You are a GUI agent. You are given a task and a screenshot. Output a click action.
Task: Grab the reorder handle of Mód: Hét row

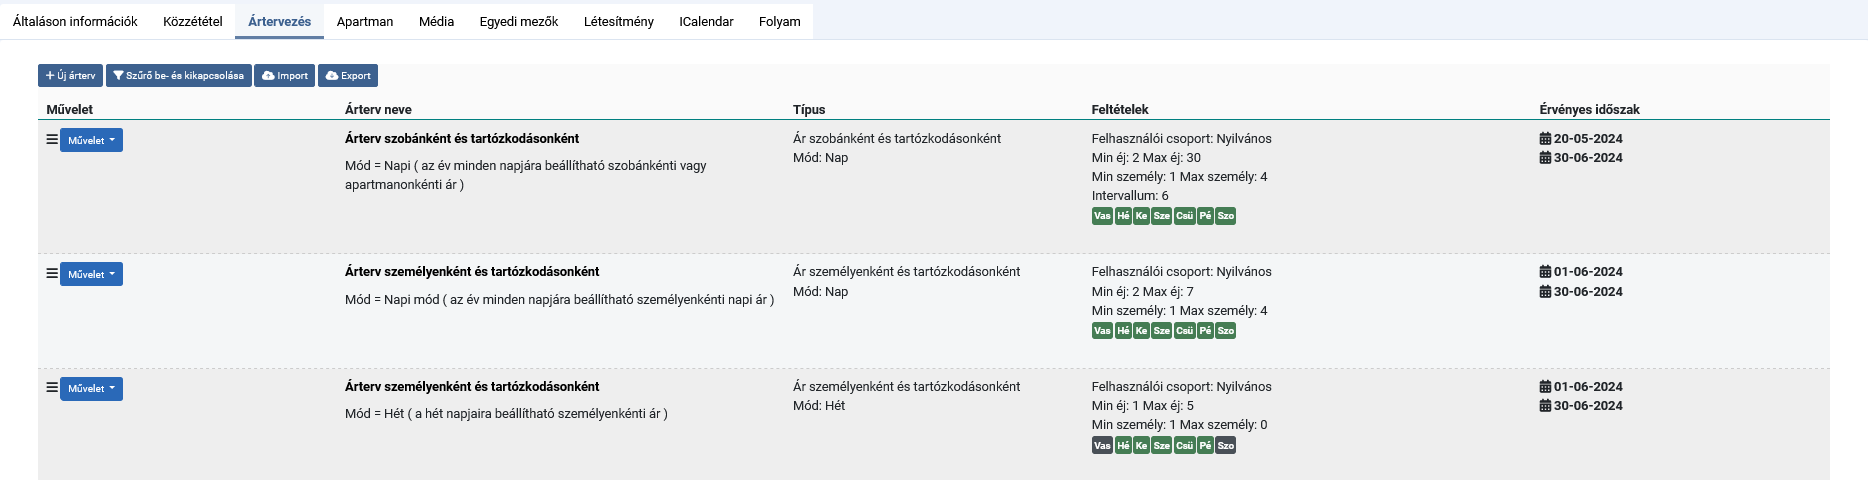[52, 388]
